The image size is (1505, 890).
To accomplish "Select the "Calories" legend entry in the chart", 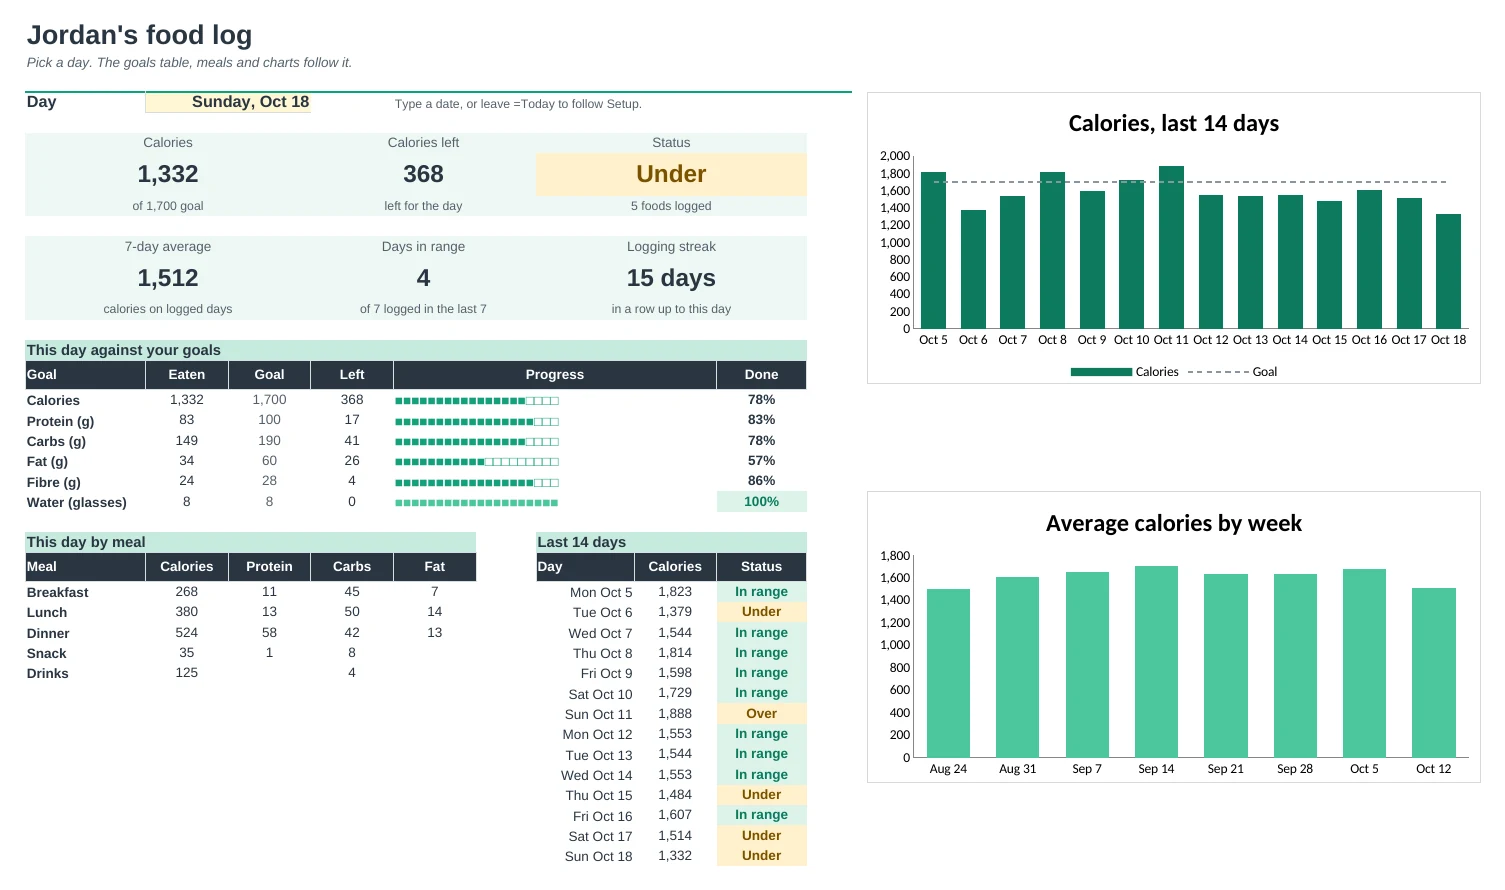I will pyautogui.click(x=1125, y=372).
